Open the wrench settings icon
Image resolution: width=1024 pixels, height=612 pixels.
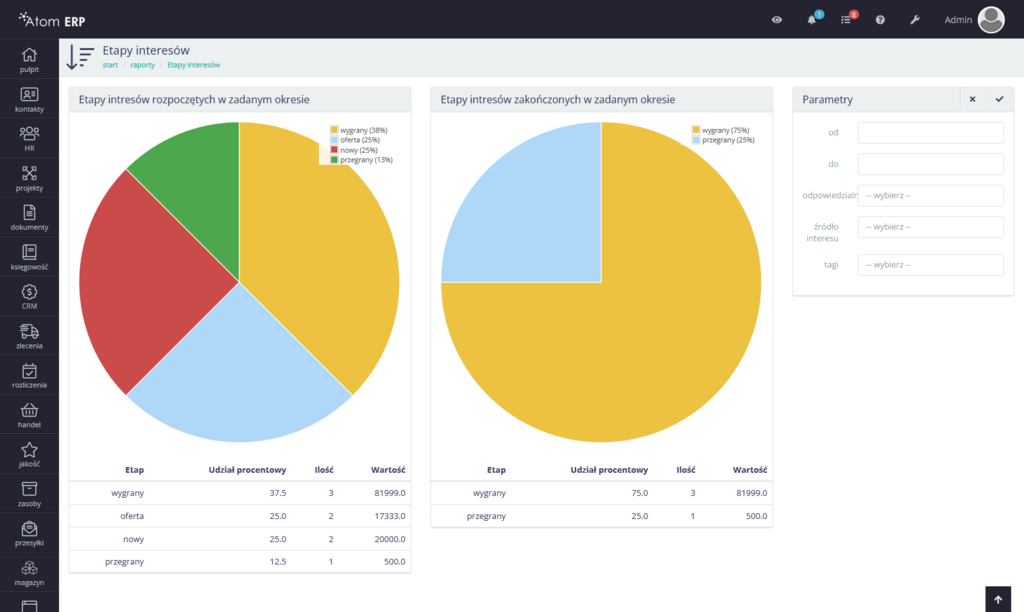point(914,20)
